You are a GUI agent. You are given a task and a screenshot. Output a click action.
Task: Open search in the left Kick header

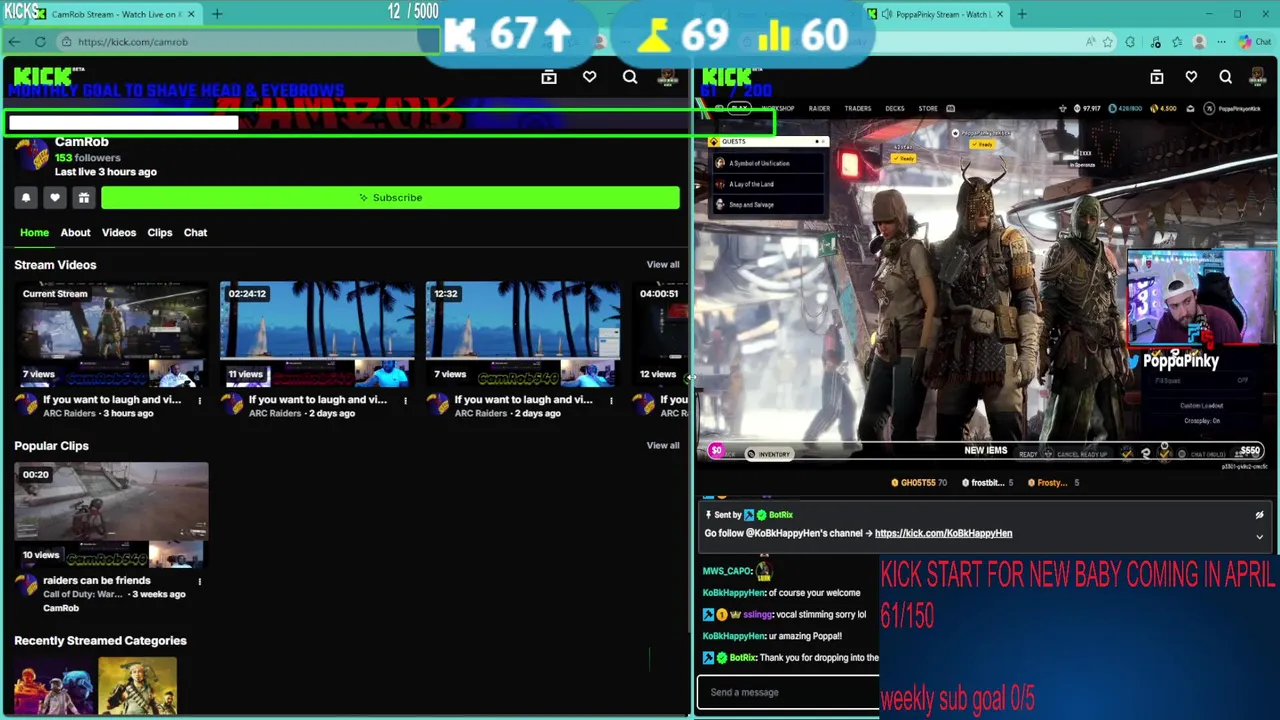pos(630,77)
